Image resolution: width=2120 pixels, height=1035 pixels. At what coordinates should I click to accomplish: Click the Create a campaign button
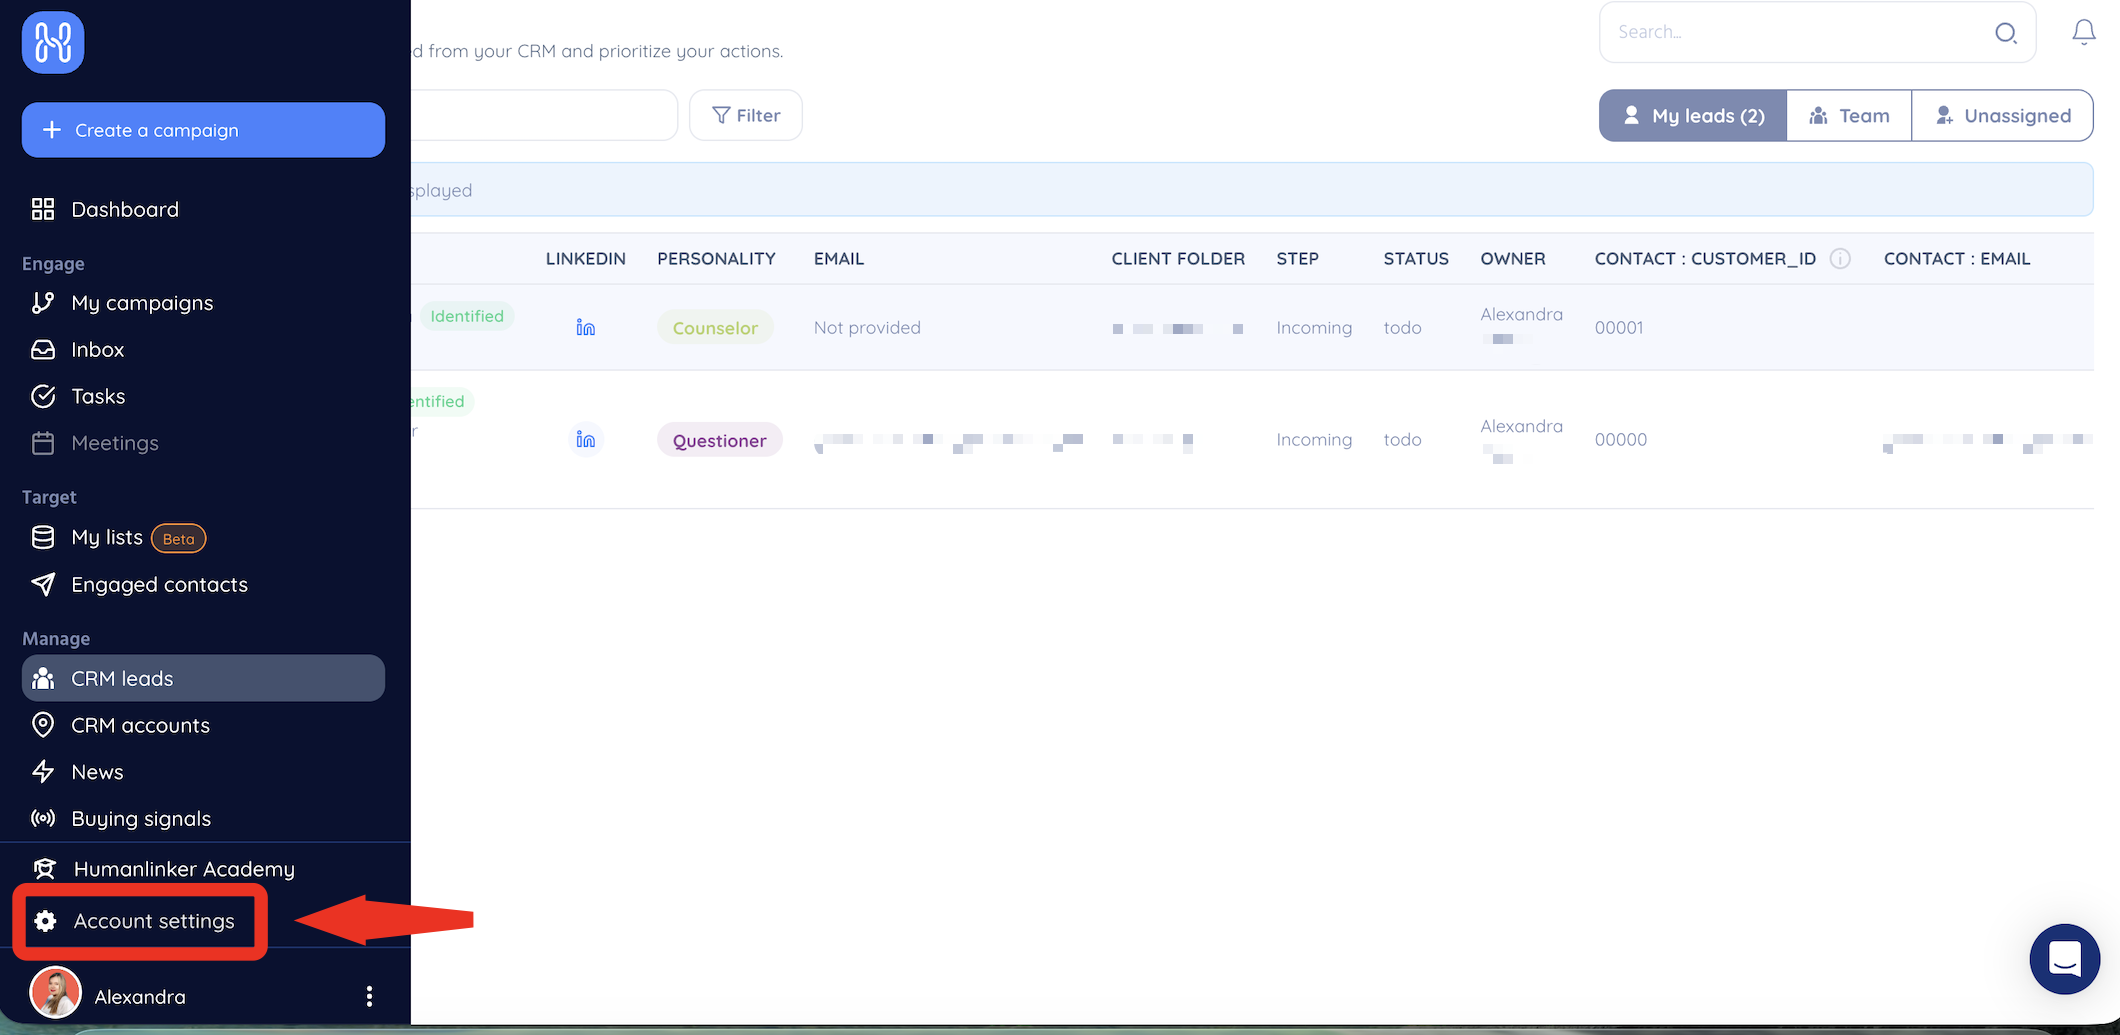[x=203, y=130]
